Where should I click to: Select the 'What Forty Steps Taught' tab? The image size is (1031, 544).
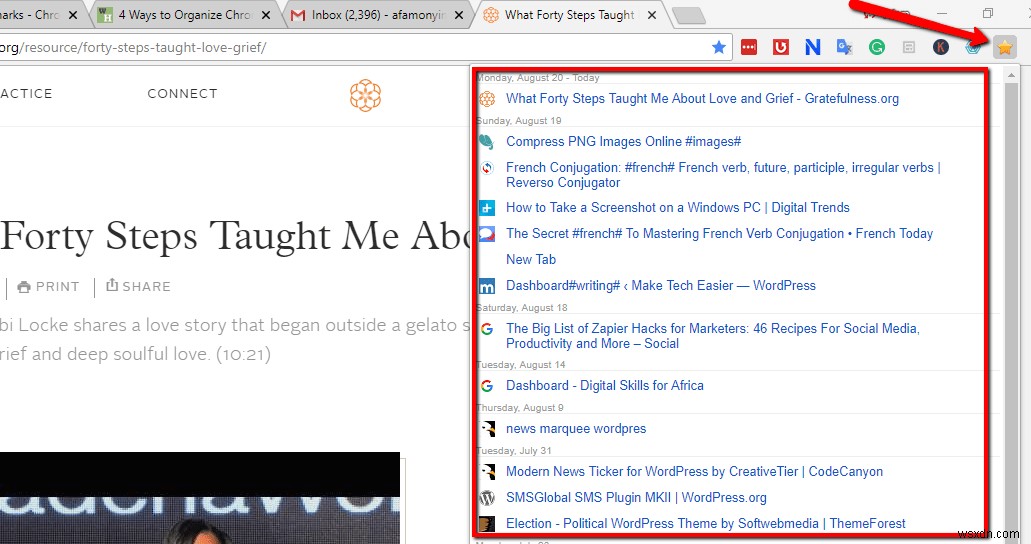pos(569,14)
